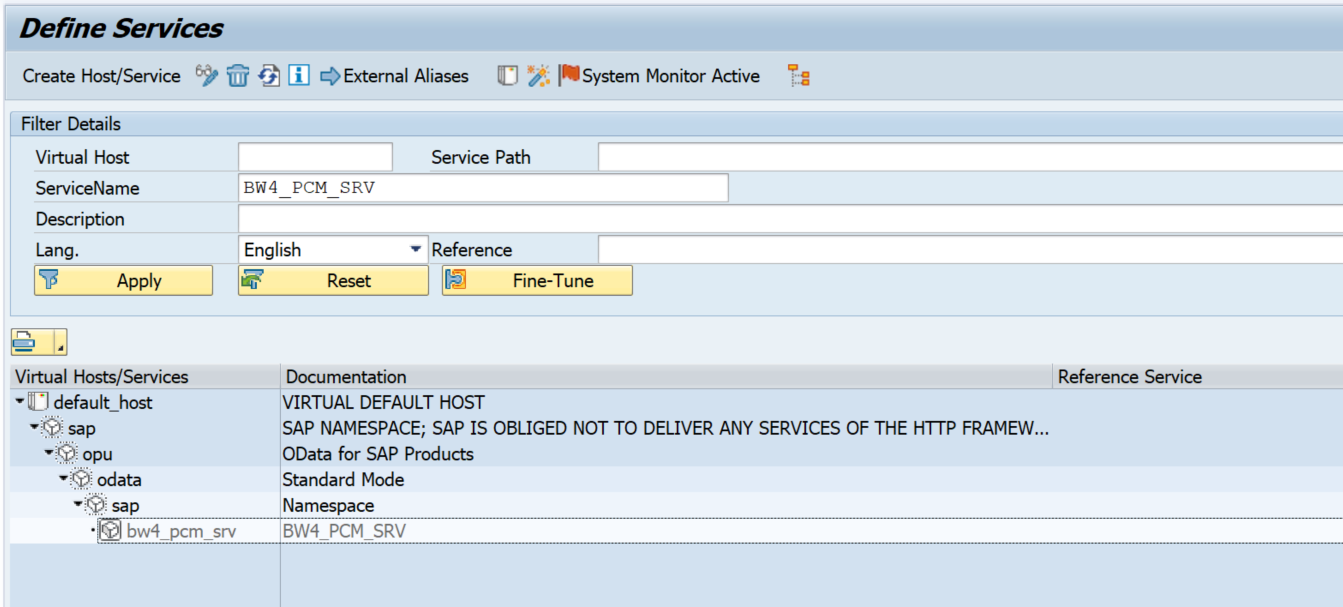
Task: Click the blue information icon
Action: tap(299, 76)
